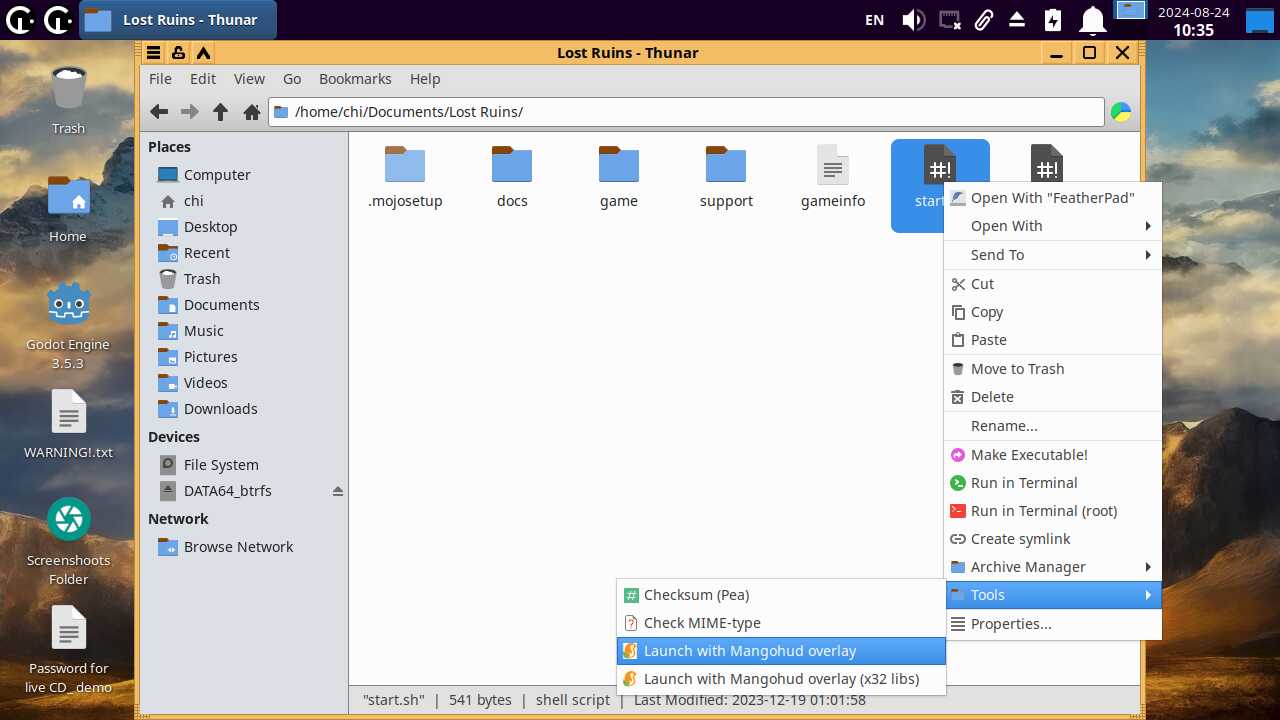
Task: Select Paste from the context menu
Action: tap(1053, 340)
